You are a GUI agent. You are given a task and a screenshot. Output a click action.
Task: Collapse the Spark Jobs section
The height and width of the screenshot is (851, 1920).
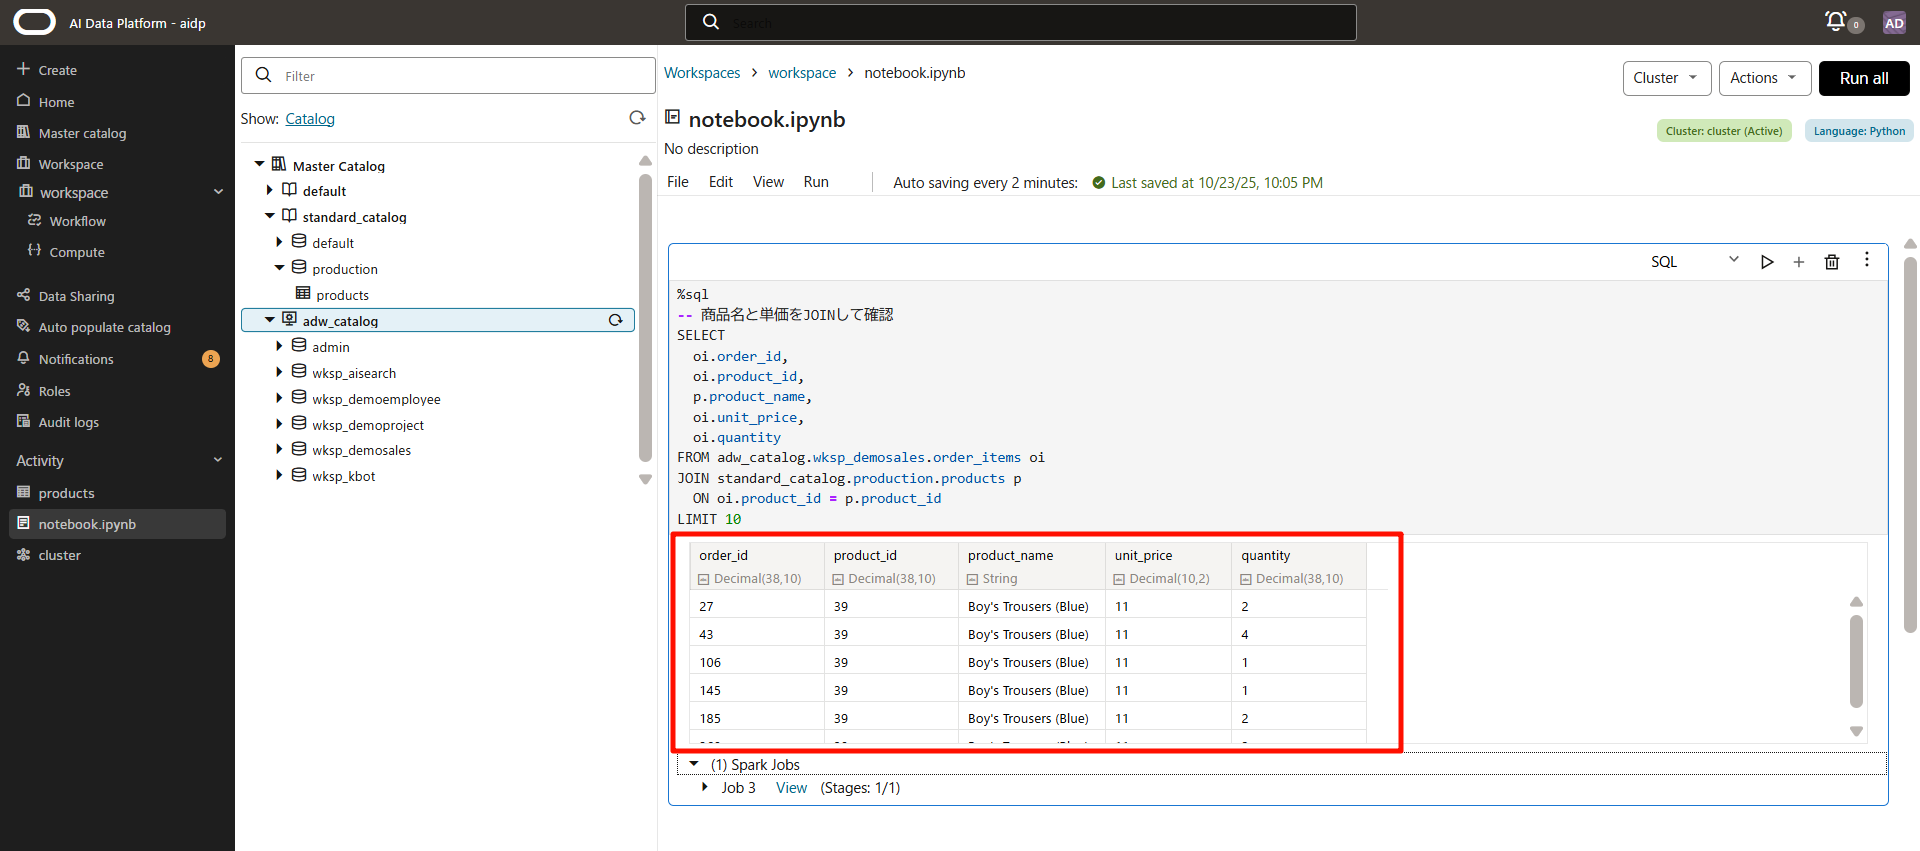click(694, 764)
